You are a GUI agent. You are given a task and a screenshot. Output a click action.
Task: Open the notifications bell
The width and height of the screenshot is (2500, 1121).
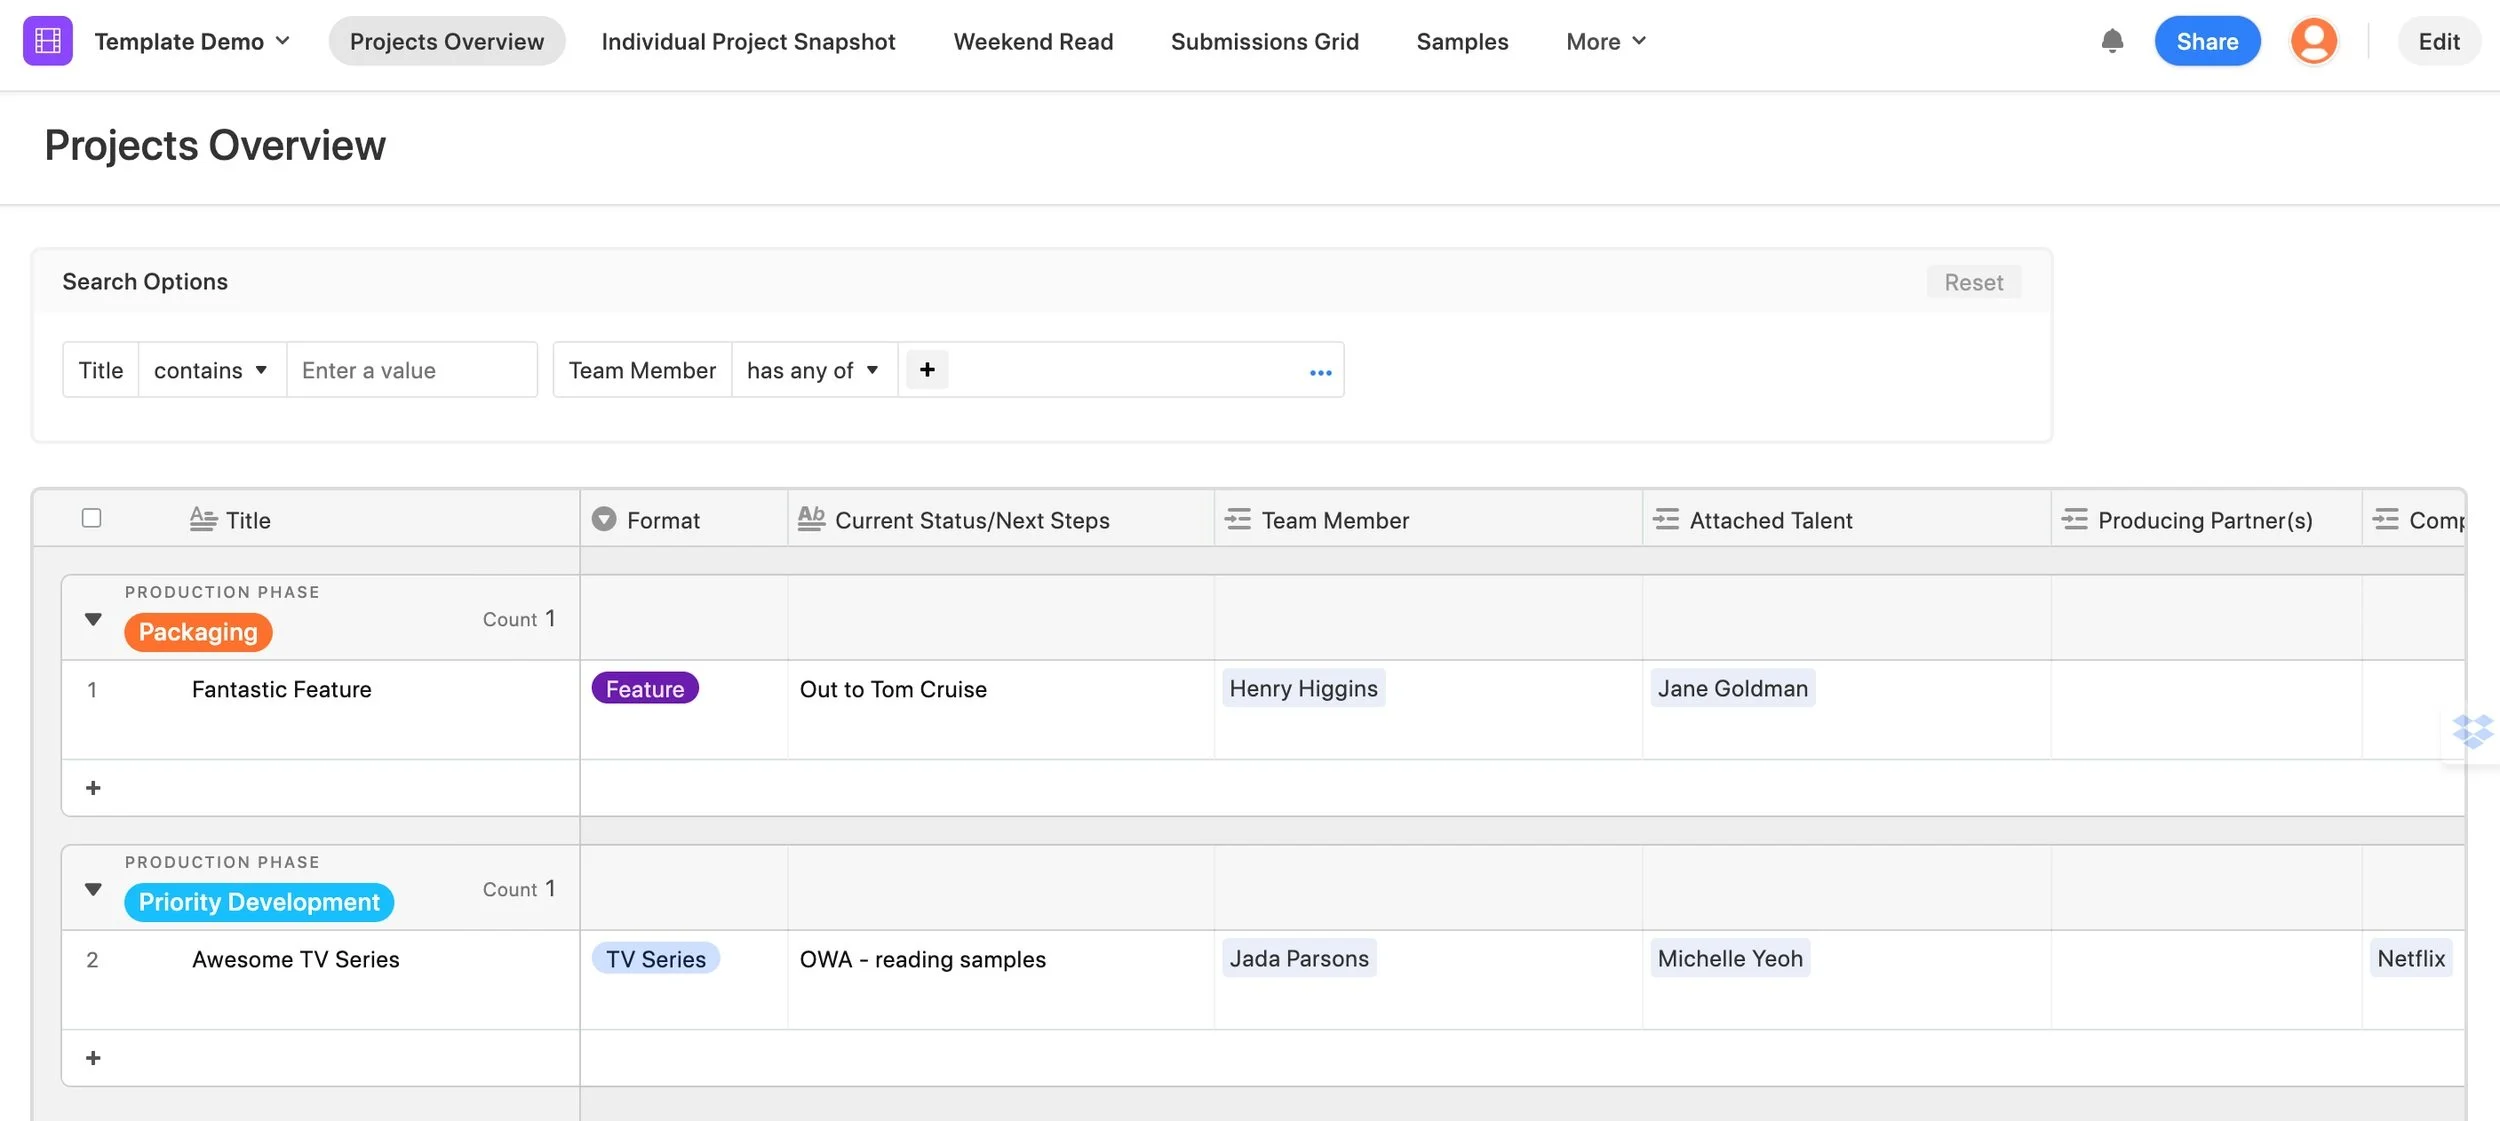click(2112, 41)
